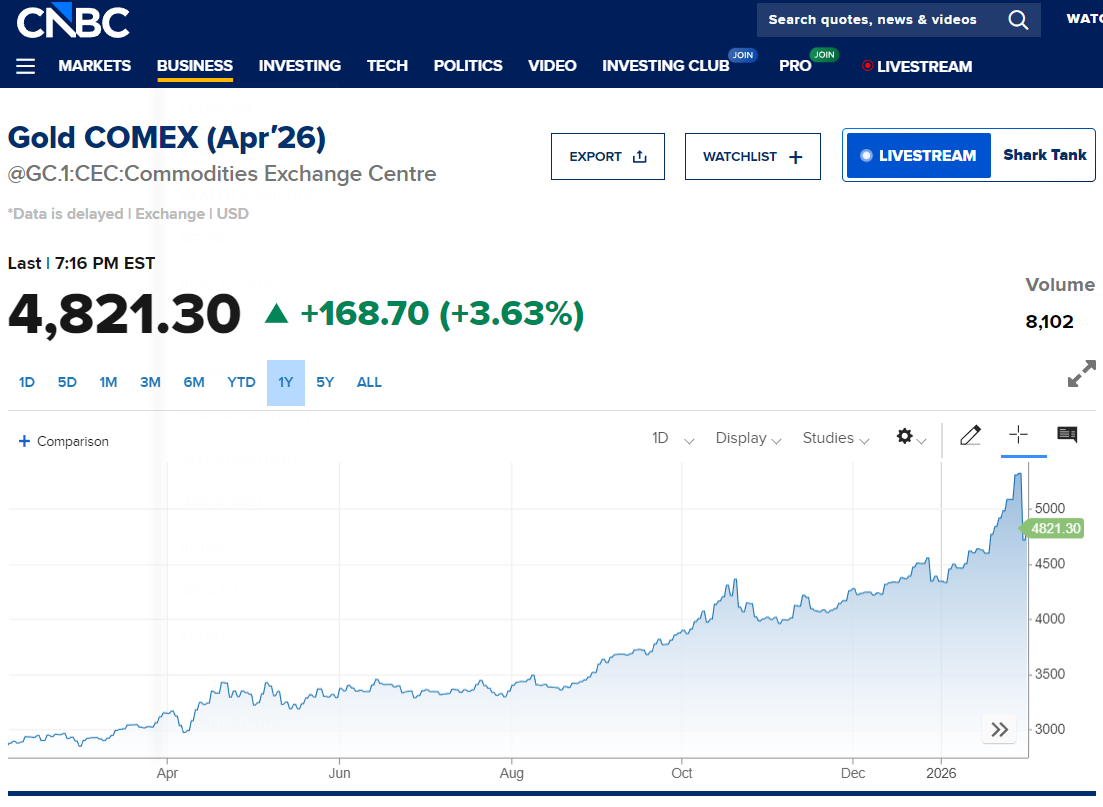Select the 6M time range
Screen dimensions: 1103x807
[x=194, y=382]
